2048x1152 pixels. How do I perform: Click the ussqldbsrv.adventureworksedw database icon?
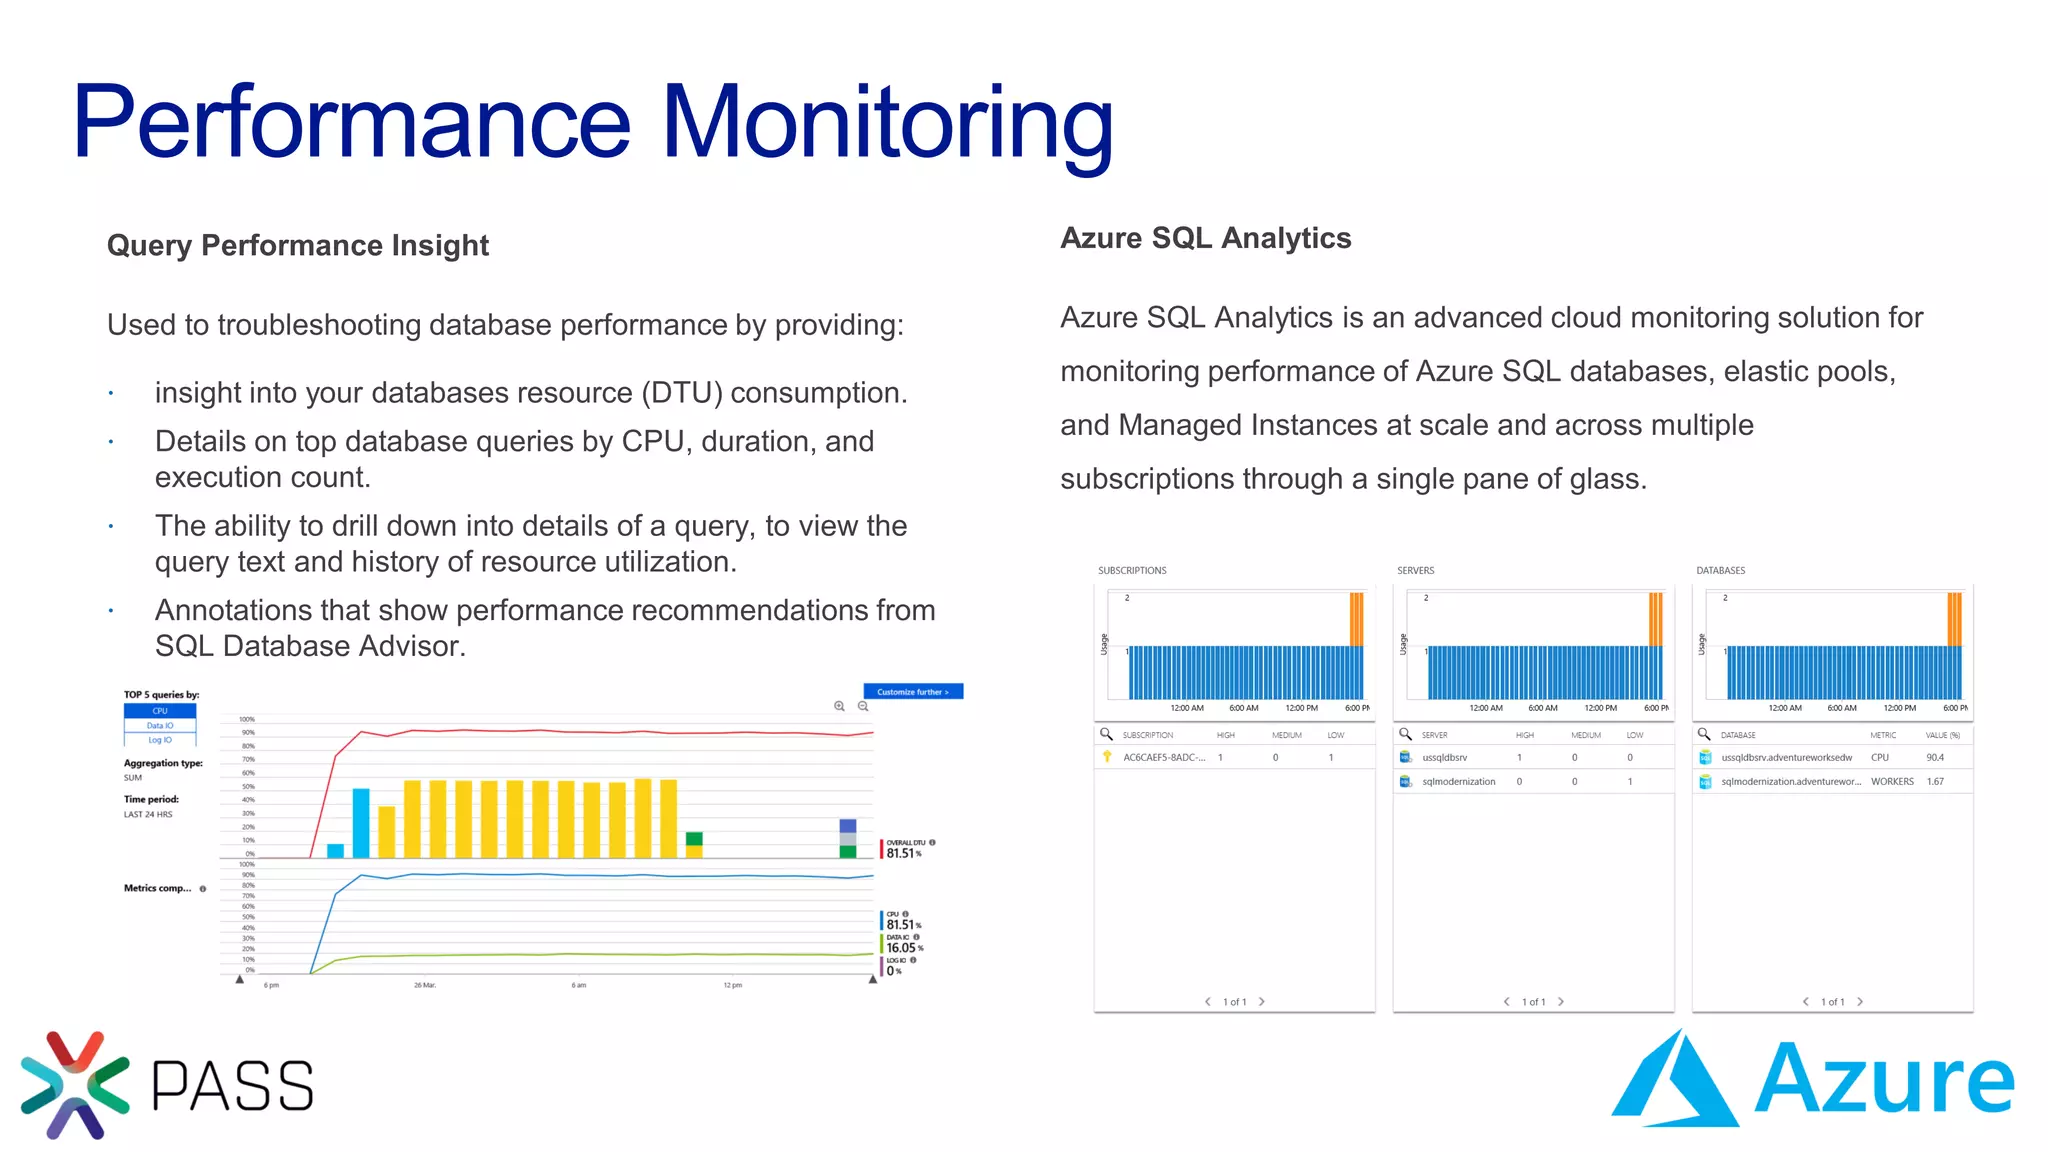[x=1705, y=757]
